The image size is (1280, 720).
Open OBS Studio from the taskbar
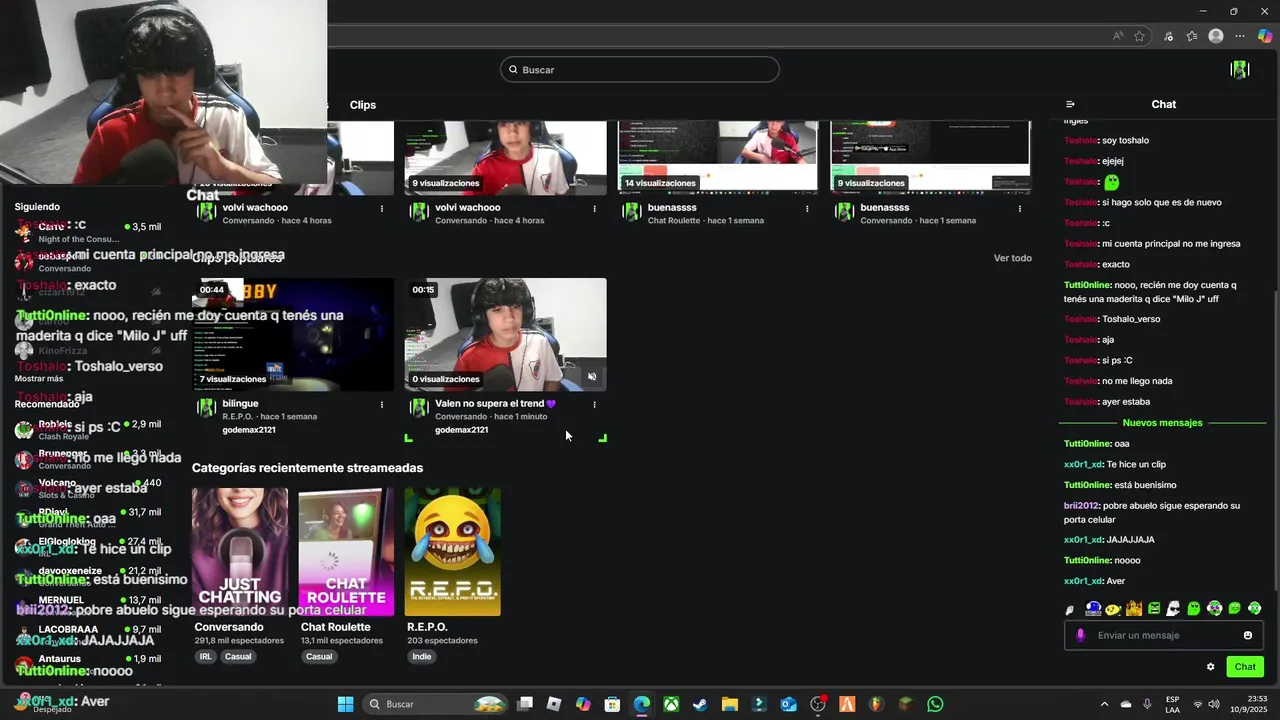point(818,704)
